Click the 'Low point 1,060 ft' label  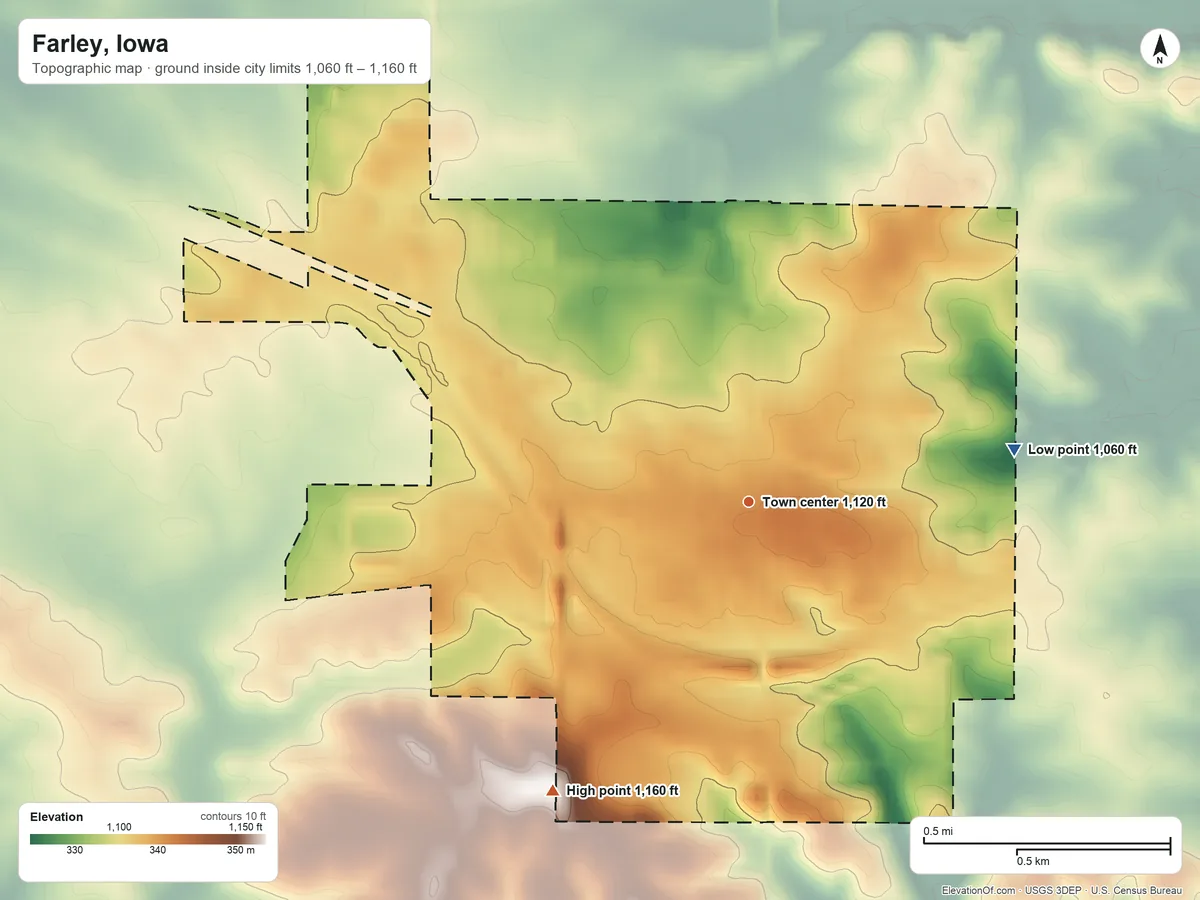(1082, 450)
